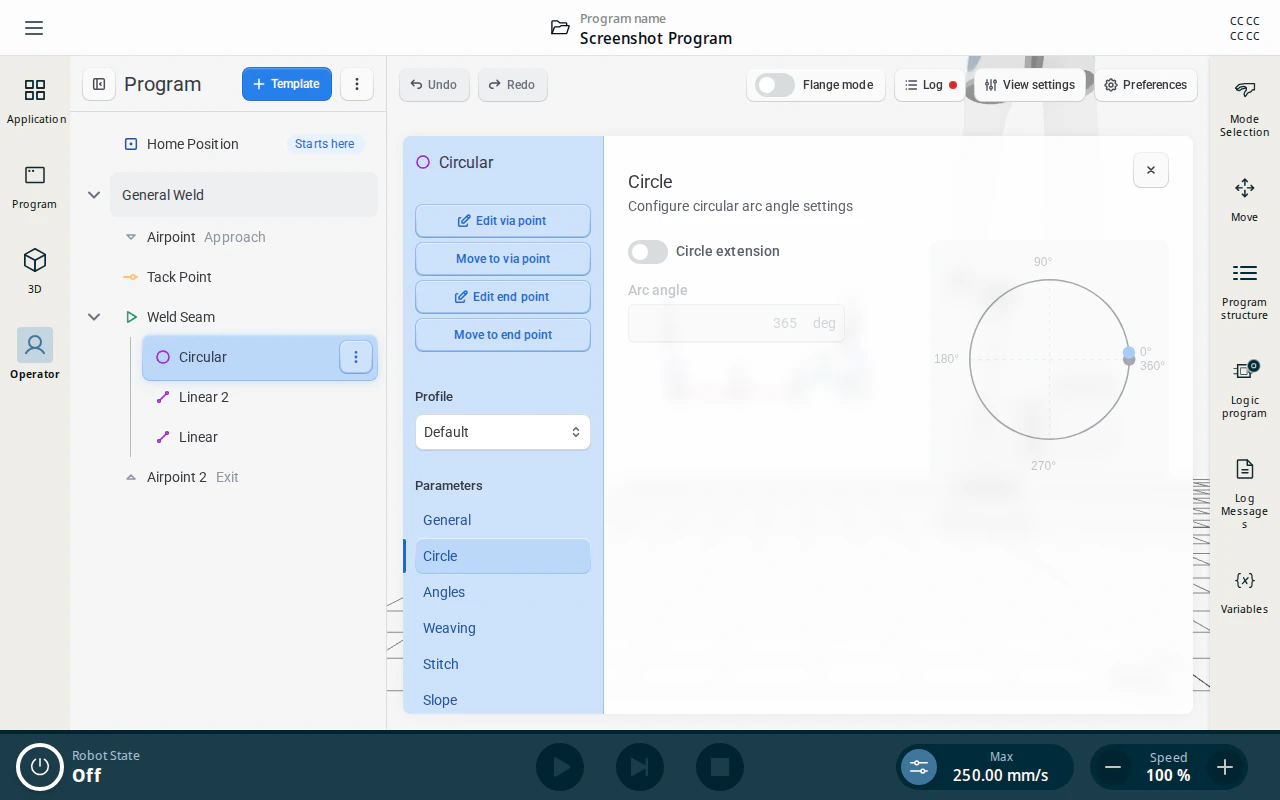This screenshot has width=1280, height=800.
Task: Select the Linear 2 tree item
Action: [x=260, y=397]
